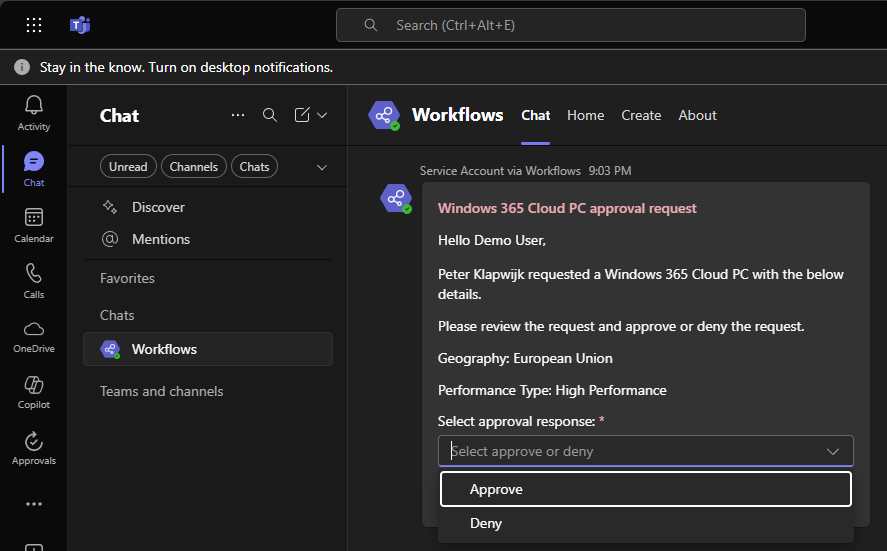Click the 9:03 PM timestamp
This screenshot has width=887, height=551.
(610, 171)
